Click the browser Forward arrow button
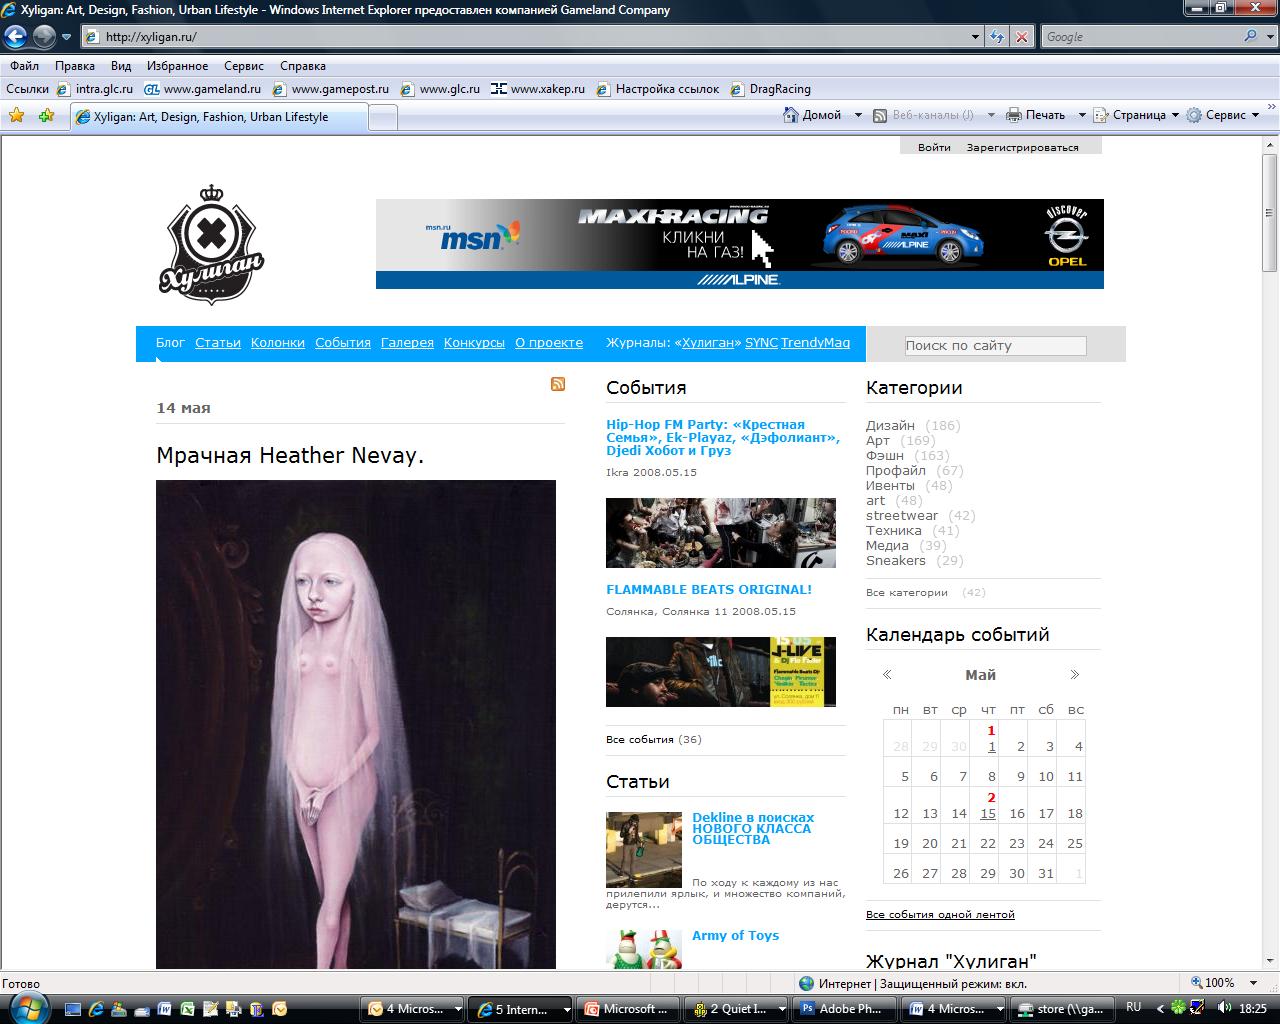The width and height of the screenshot is (1280, 1024). (x=44, y=37)
